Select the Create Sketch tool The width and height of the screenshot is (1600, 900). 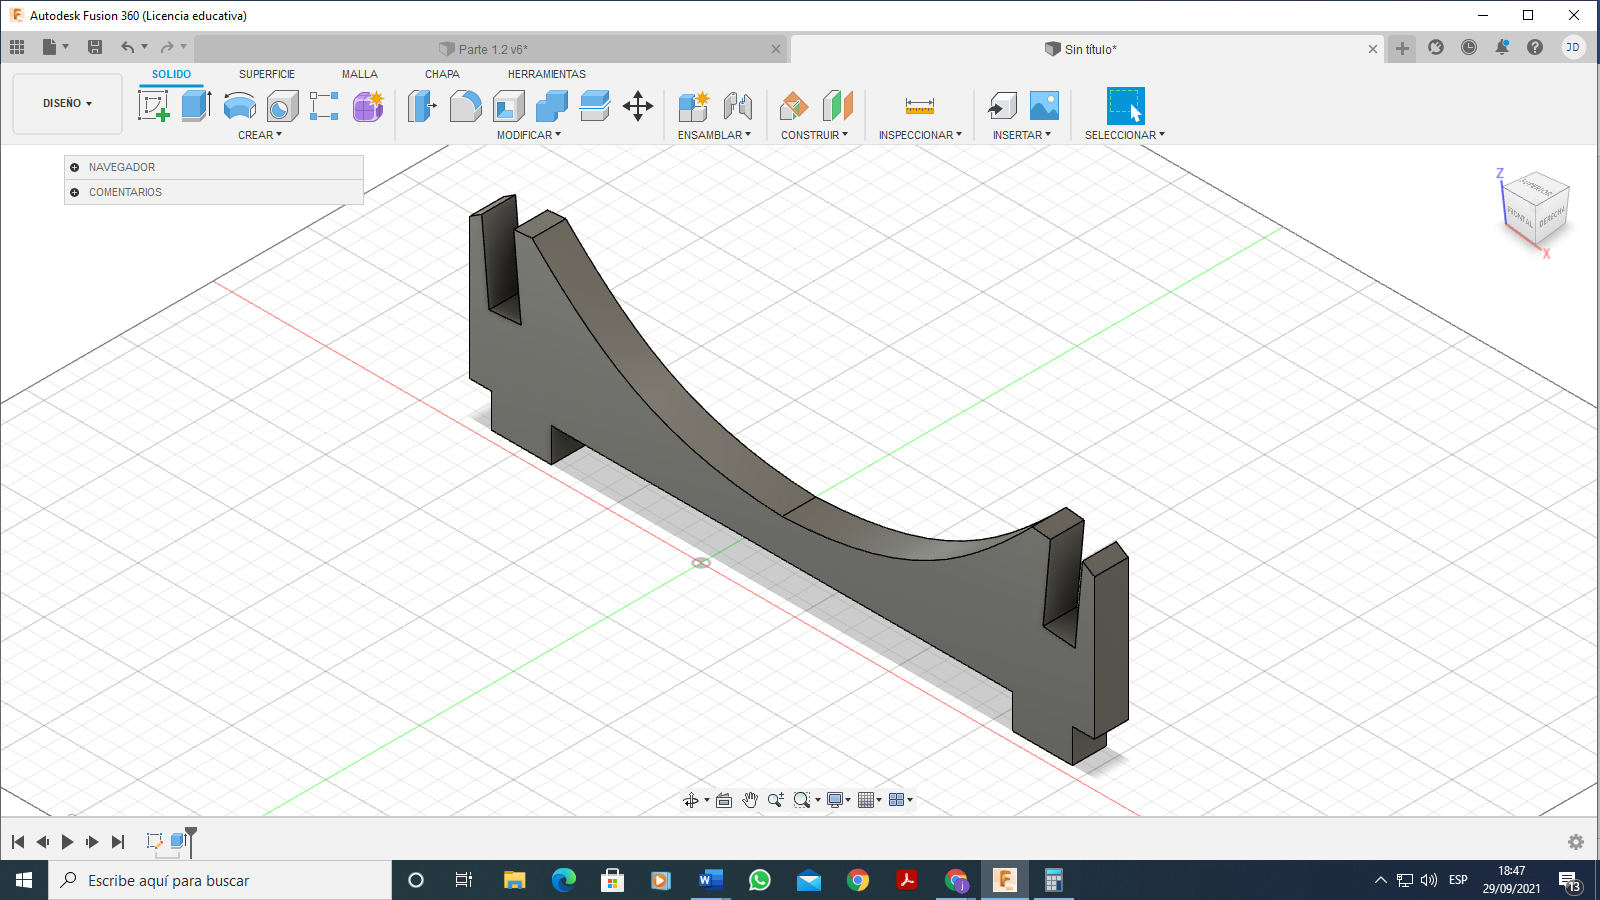[x=153, y=105]
